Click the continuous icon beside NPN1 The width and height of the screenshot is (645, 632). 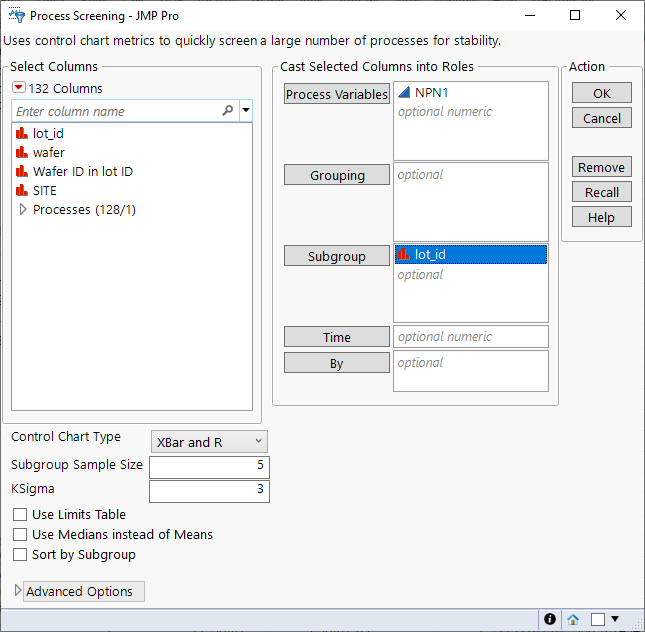point(404,92)
